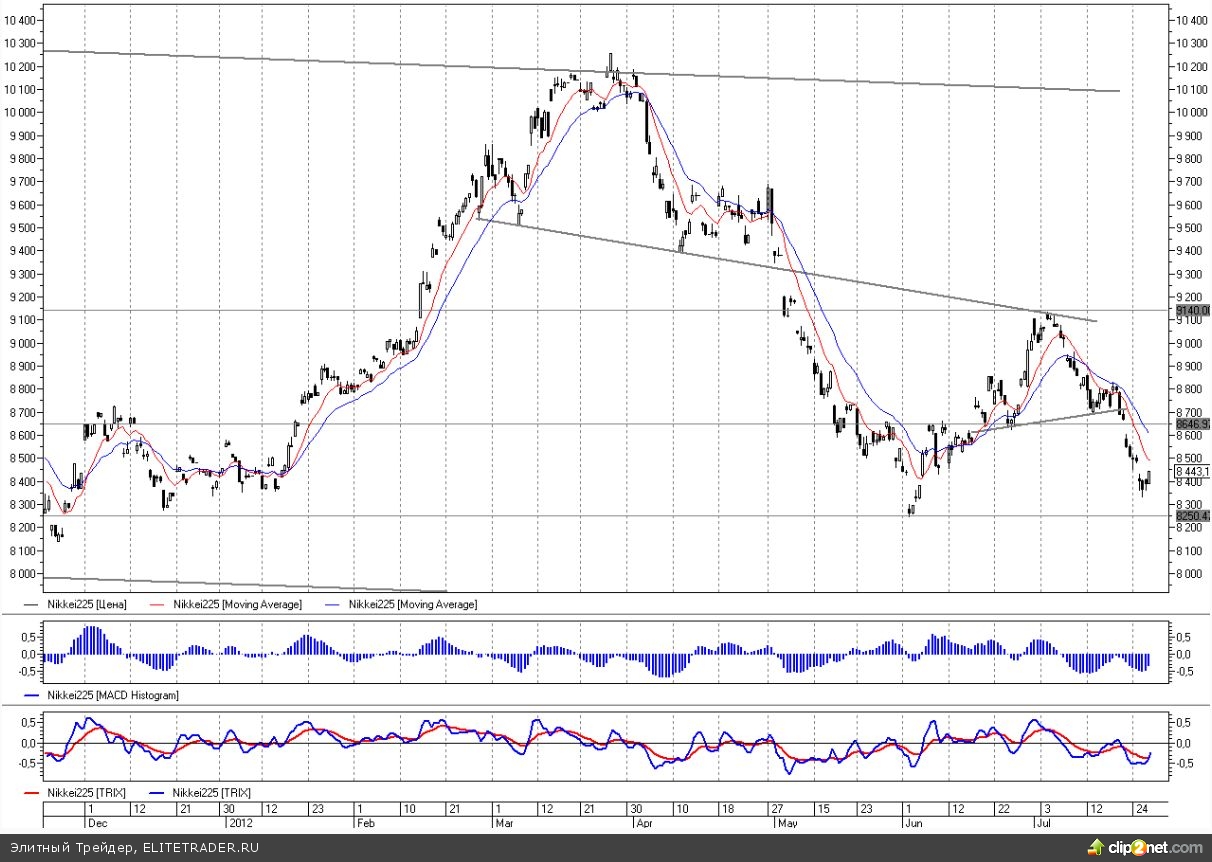Click the Apr month marker on time axis
This screenshot has width=1212, height=862.
645,821
